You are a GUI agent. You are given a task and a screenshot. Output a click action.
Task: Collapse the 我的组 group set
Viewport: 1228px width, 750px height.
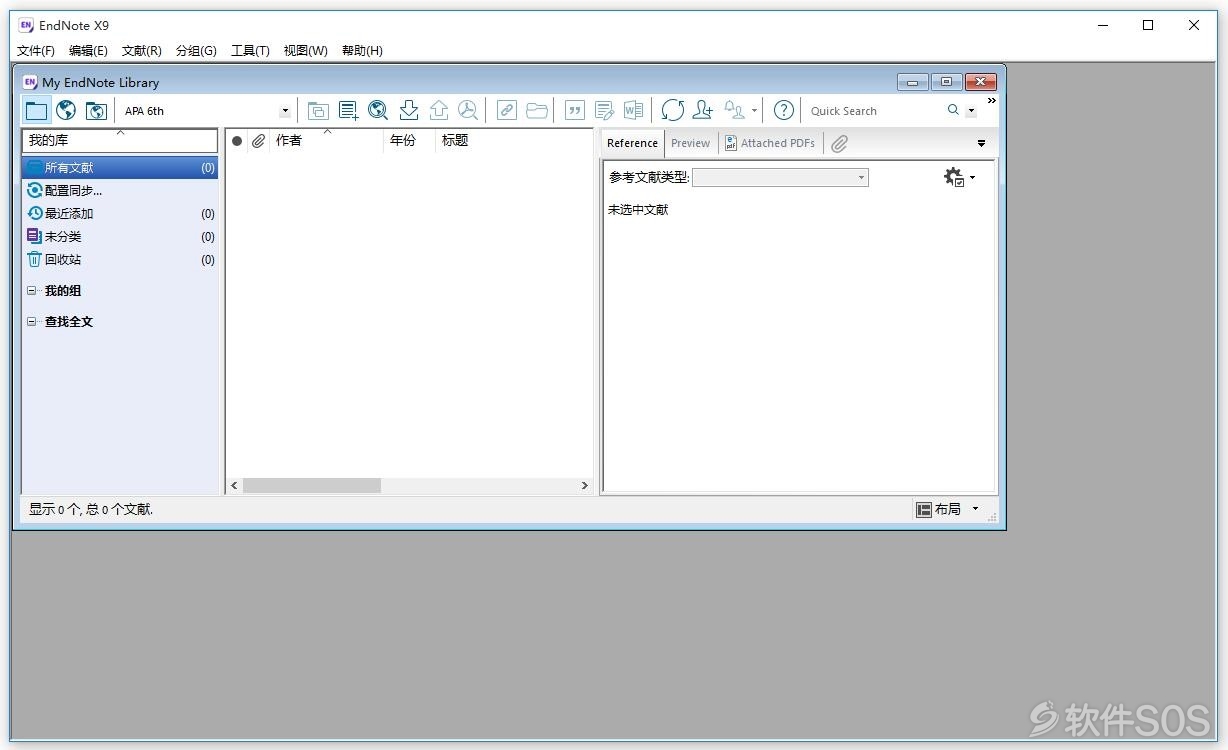tap(32, 291)
